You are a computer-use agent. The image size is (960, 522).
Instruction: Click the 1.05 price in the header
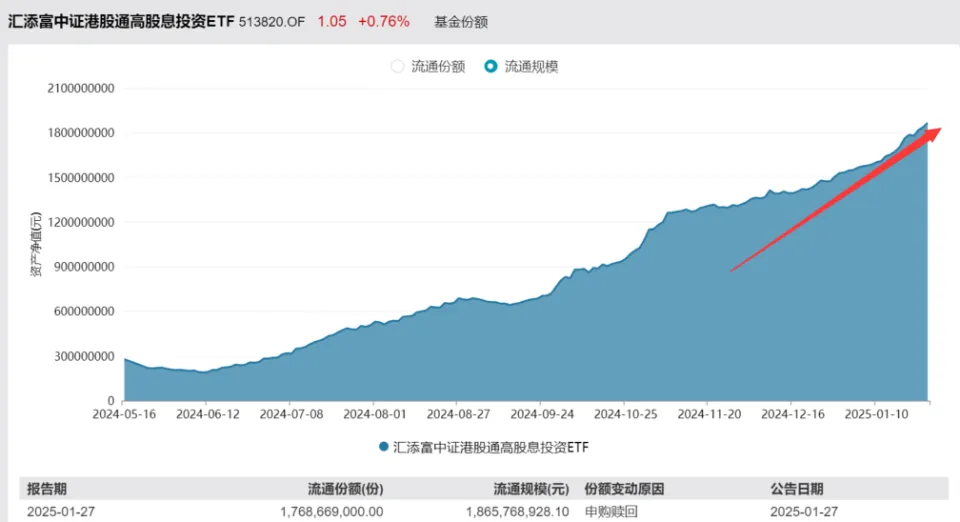[x=331, y=21]
